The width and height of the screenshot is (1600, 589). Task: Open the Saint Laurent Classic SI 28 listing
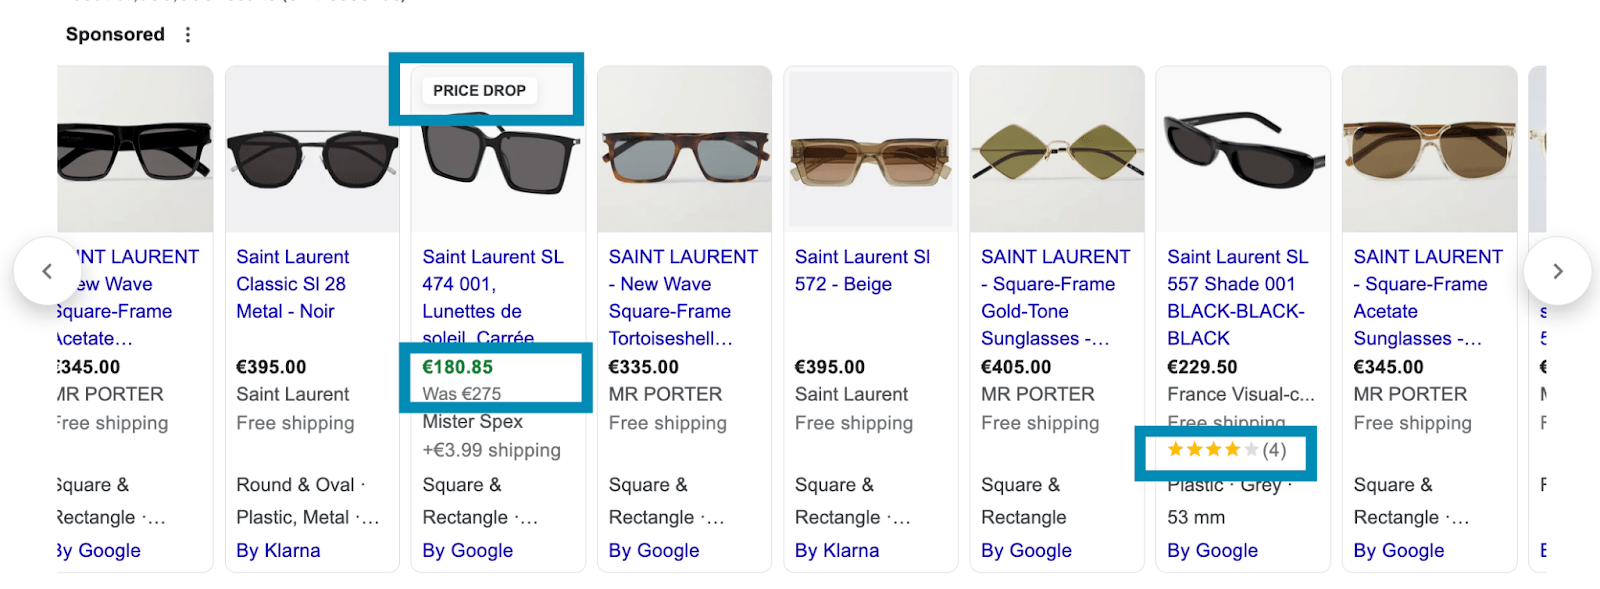point(291,284)
